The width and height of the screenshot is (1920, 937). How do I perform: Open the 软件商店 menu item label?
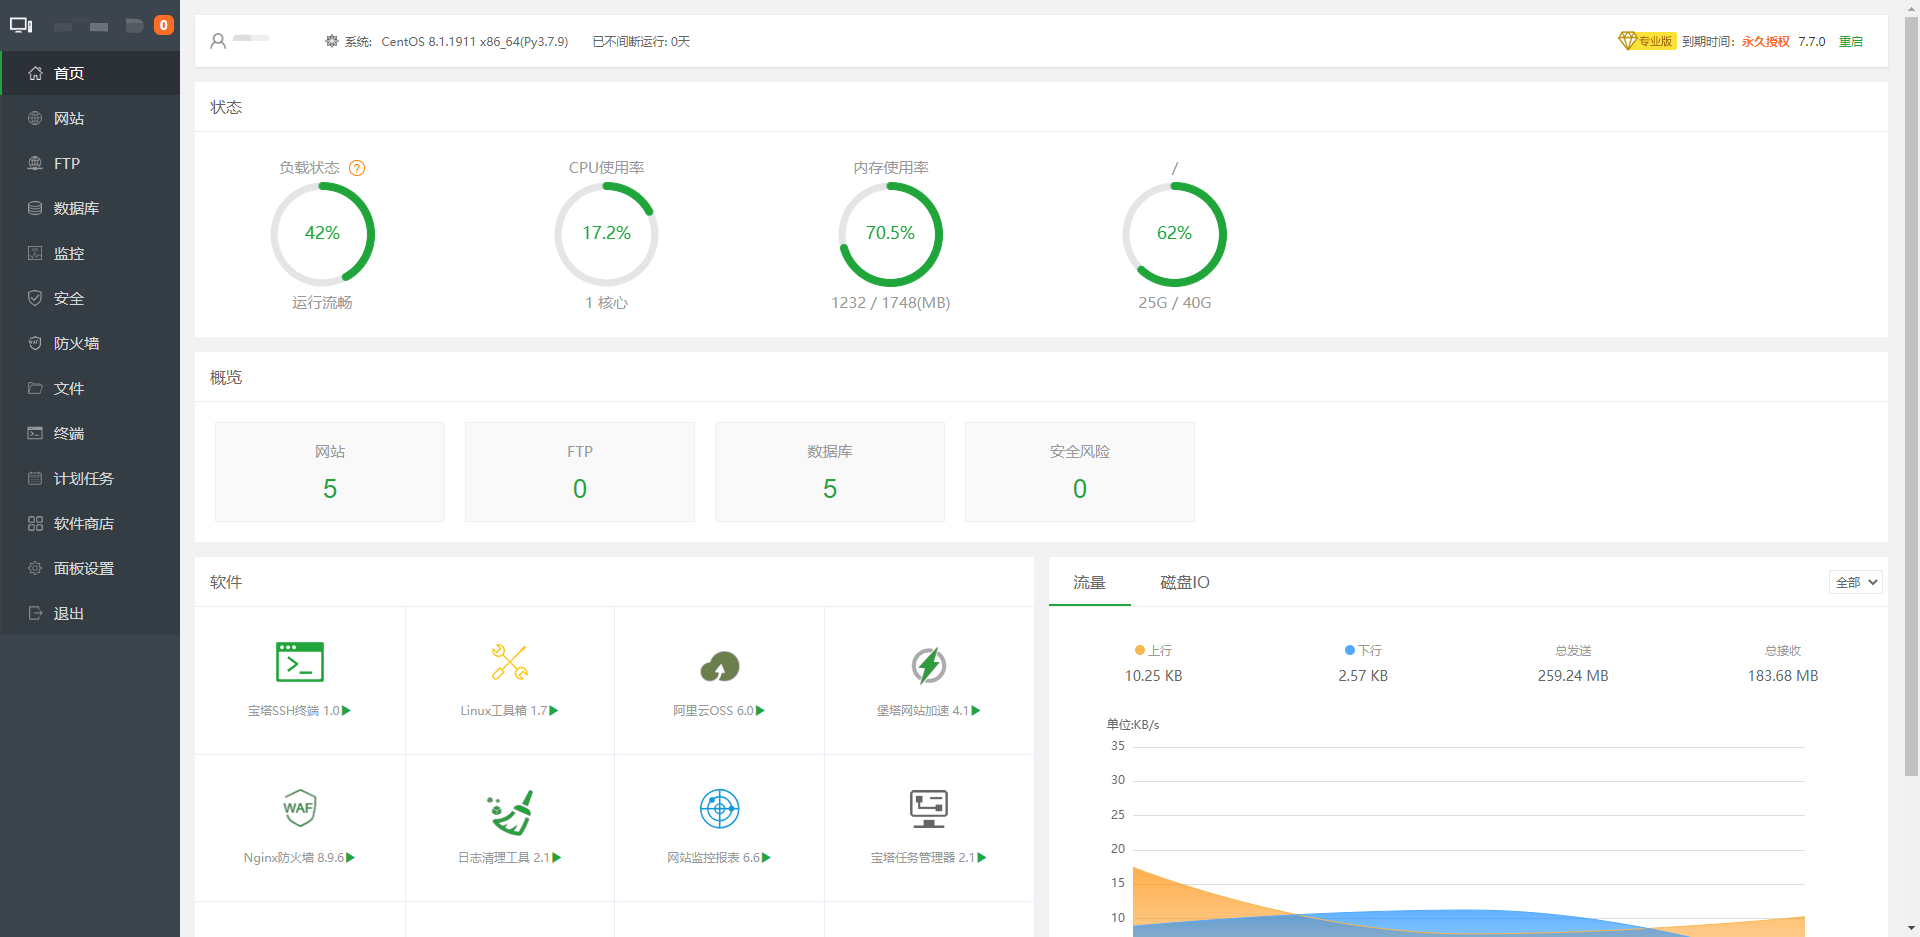(84, 523)
